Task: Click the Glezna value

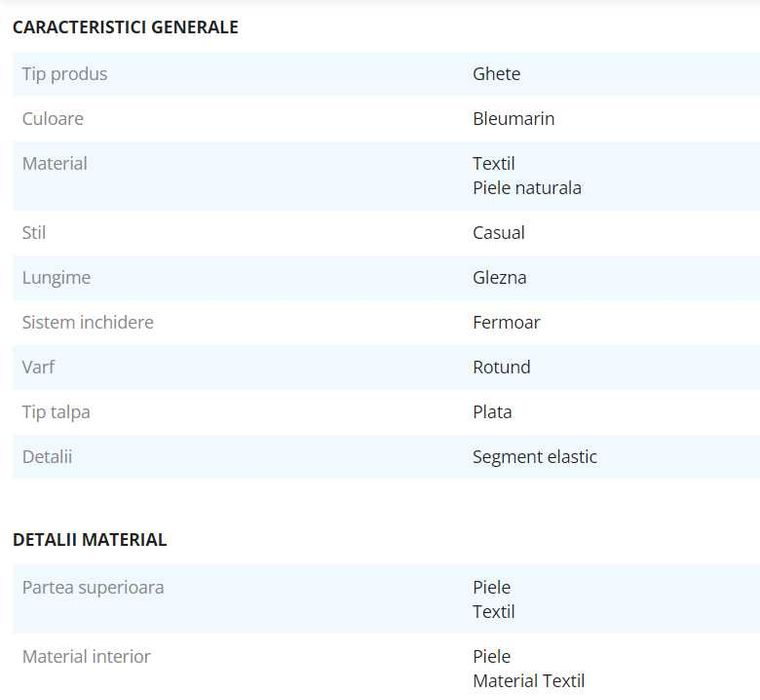Action: 500,278
